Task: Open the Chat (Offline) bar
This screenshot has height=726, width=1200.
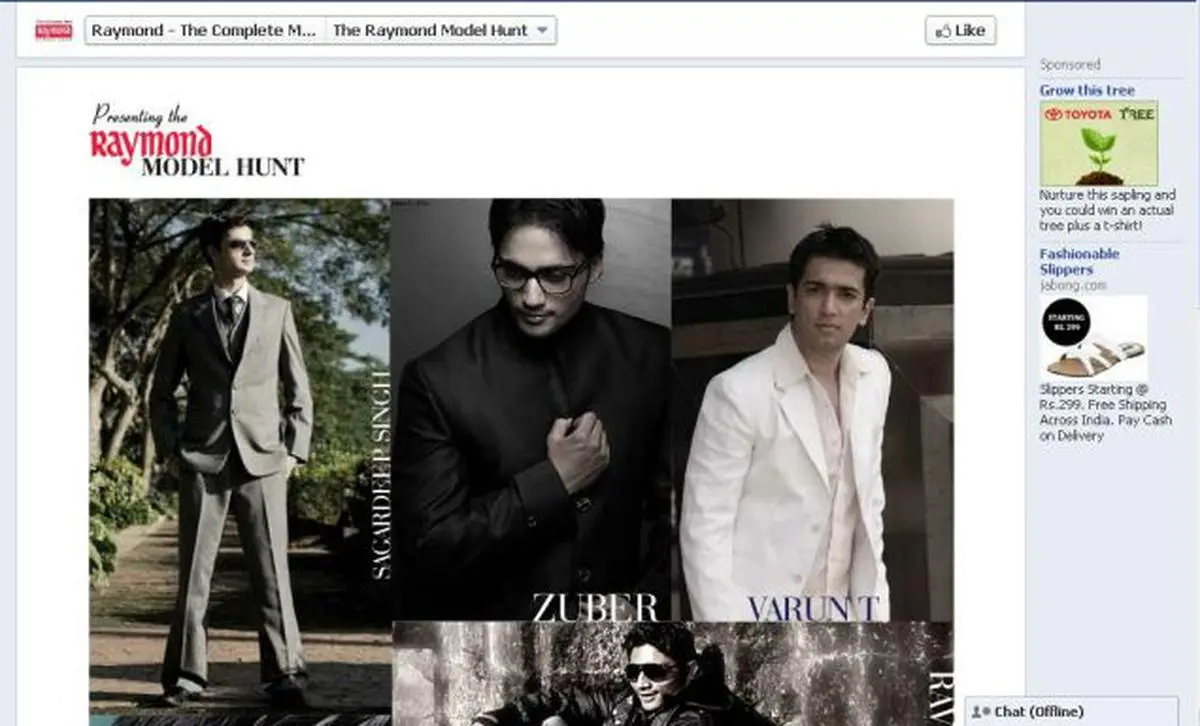Action: coord(1071,711)
